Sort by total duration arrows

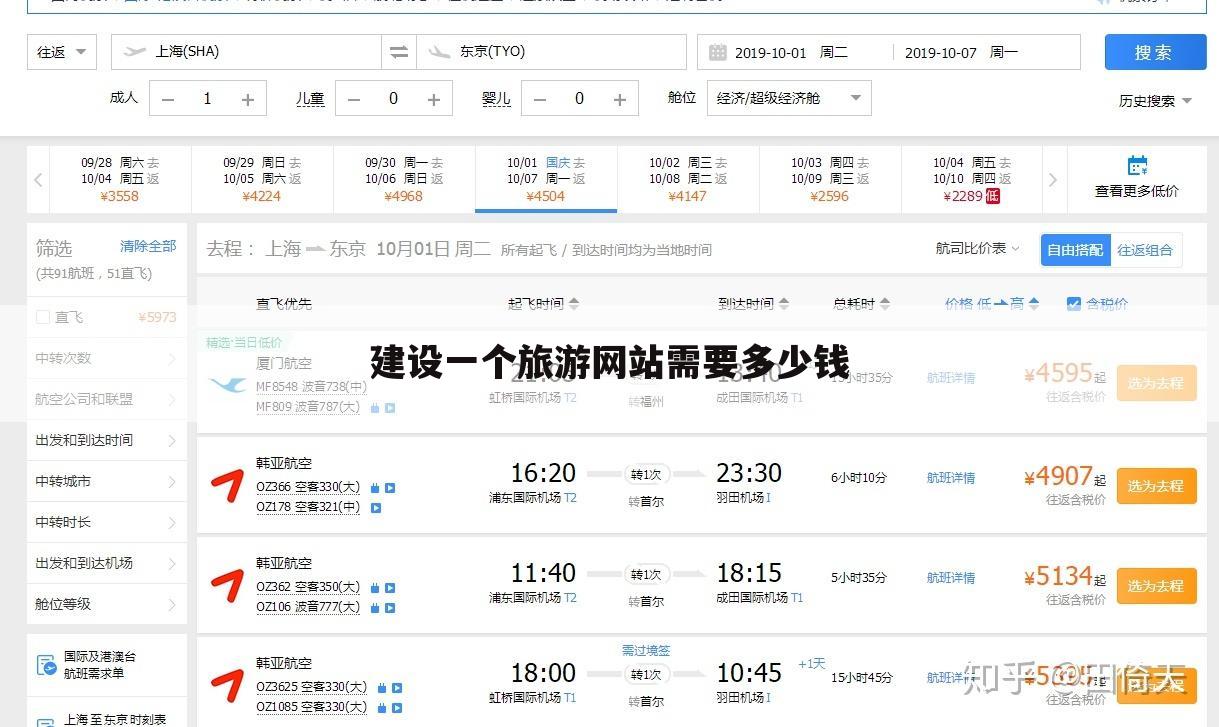pyautogui.click(x=885, y=304)
